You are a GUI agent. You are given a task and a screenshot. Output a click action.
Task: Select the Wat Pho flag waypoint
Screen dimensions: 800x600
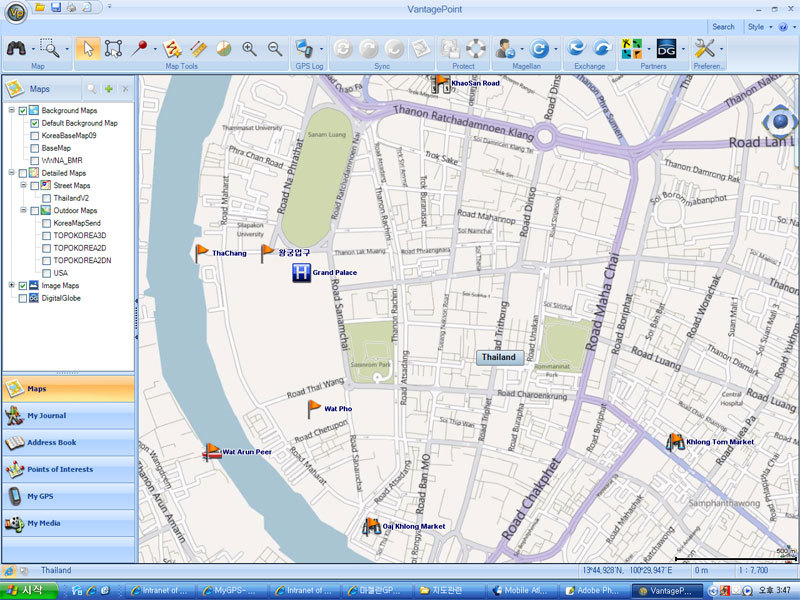click(x=313, y=408)
